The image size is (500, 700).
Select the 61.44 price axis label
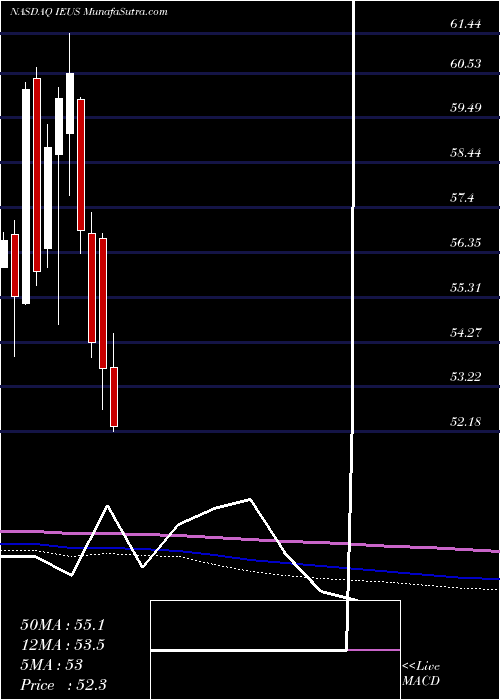click(466, 24)
